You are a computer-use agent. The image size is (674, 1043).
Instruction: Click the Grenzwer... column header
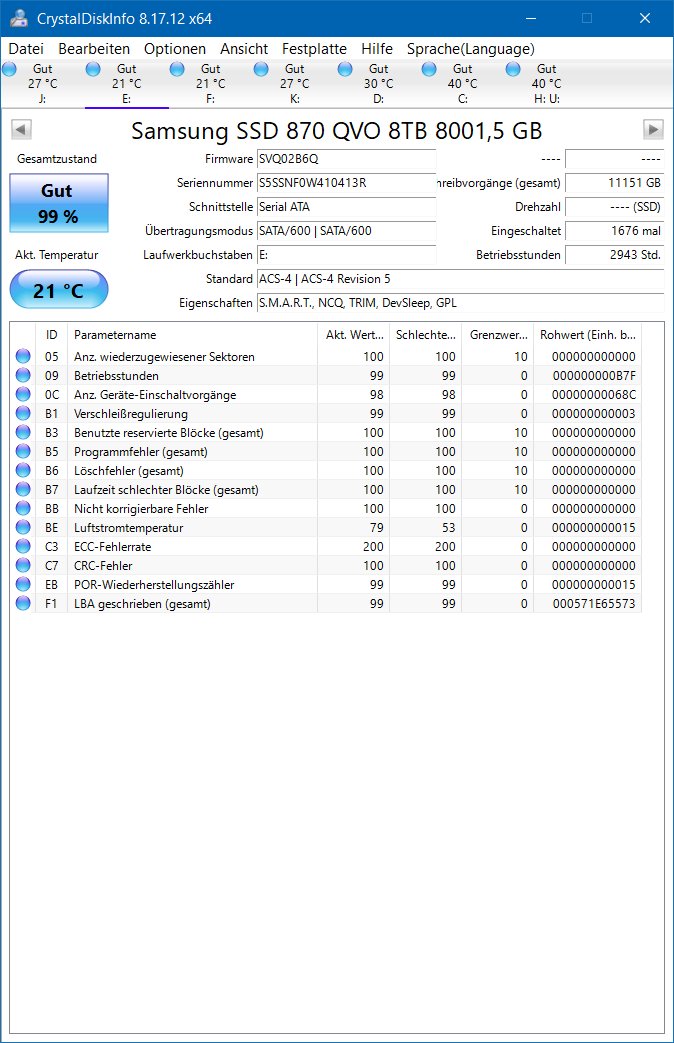pos(497,335)
